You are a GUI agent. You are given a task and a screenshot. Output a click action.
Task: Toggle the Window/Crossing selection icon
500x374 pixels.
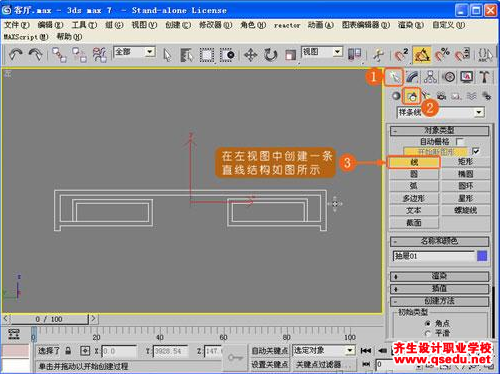(x=227, y=55)
